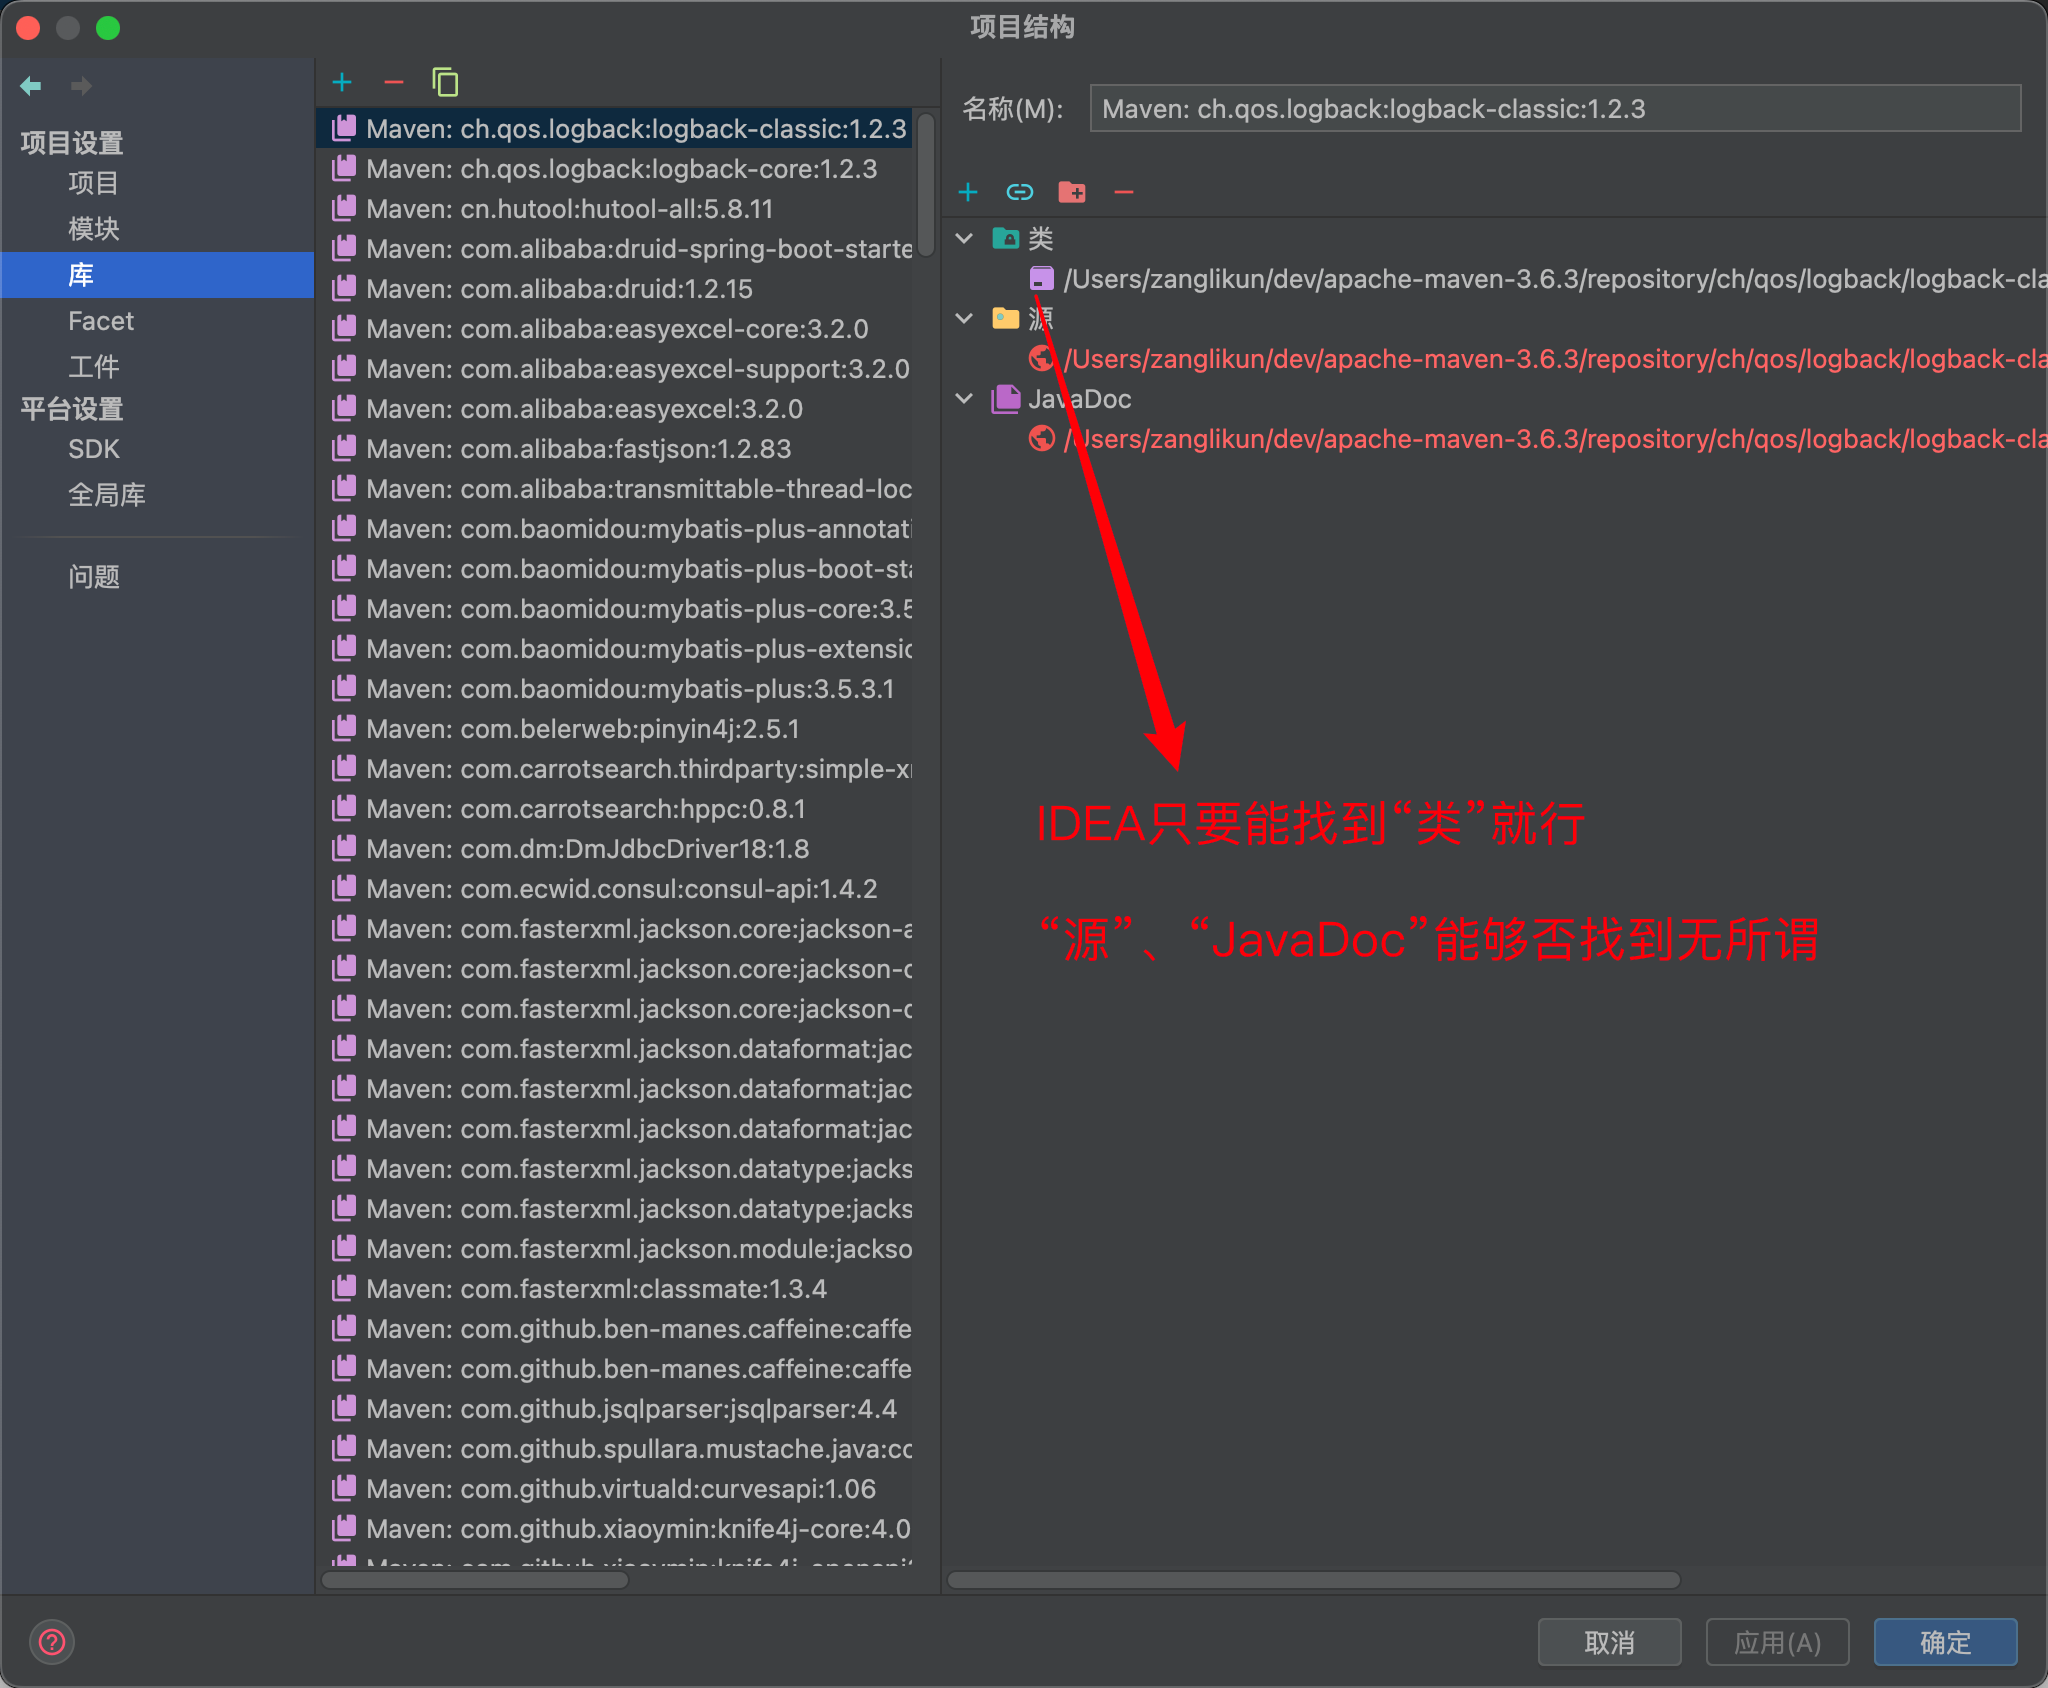The image size is (2048, 1688).
Task: Click the copy library icon
Action: (x=445, y=83)
